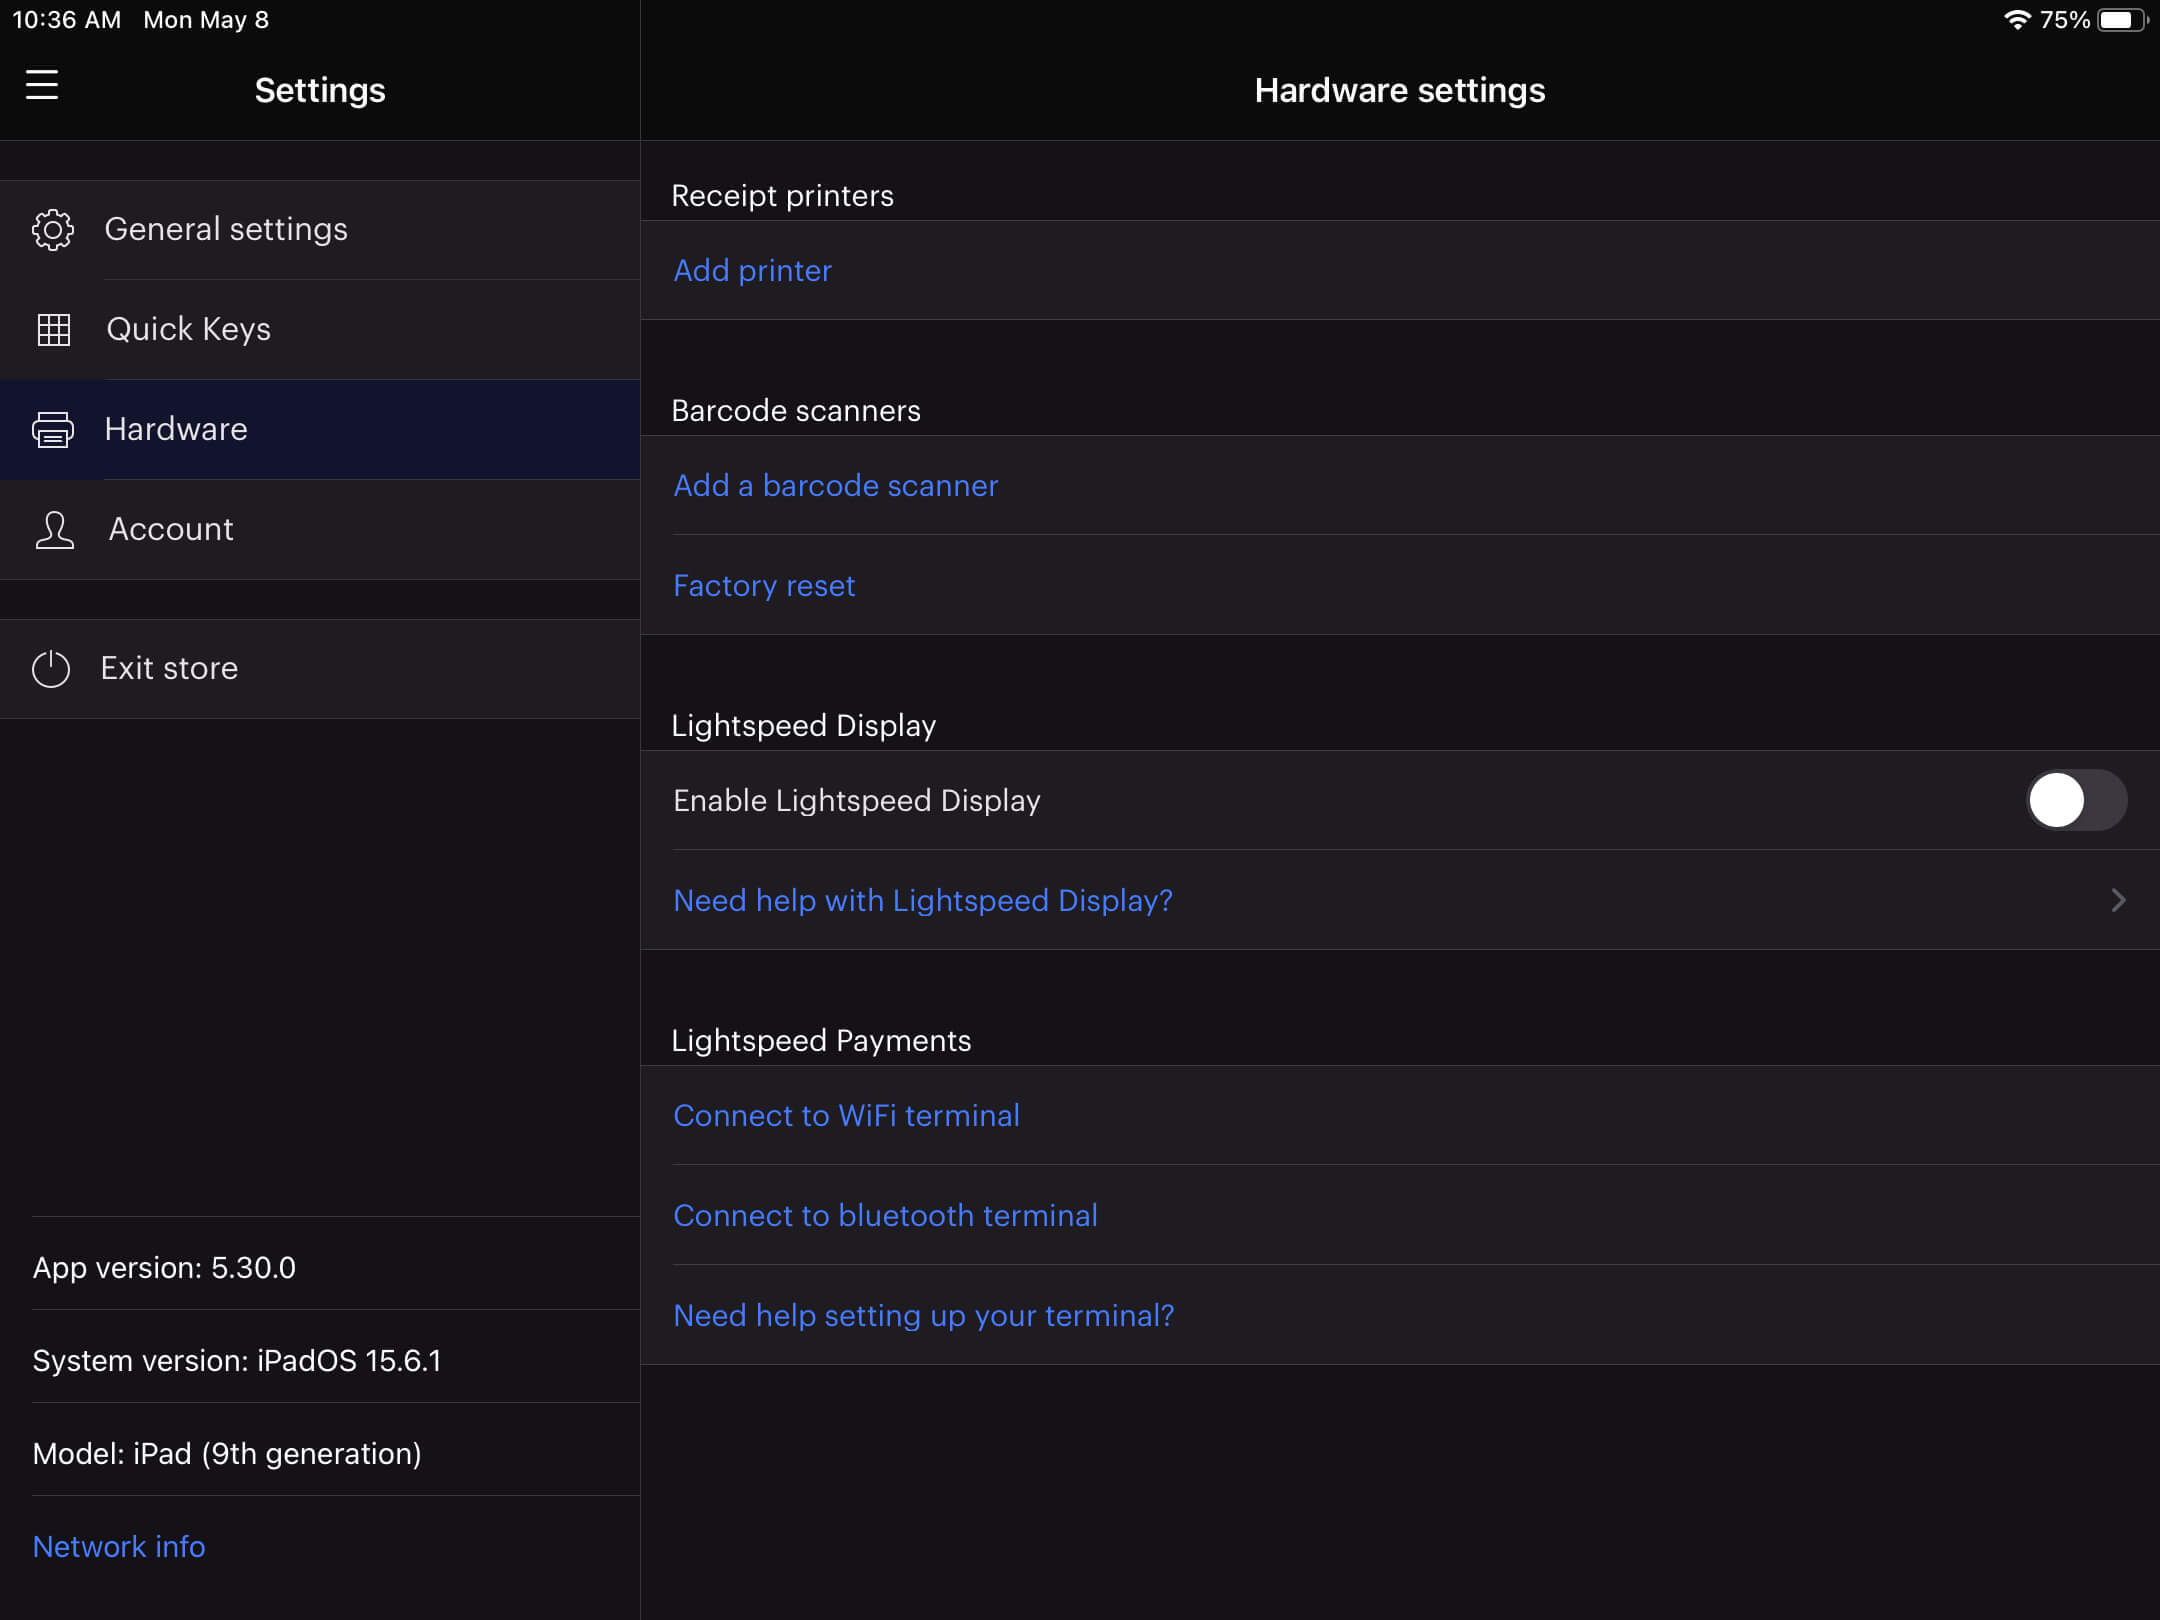2160x1620 pixels.
Task: Open the Quick Keys section
Action: click(x=189, y=330)
